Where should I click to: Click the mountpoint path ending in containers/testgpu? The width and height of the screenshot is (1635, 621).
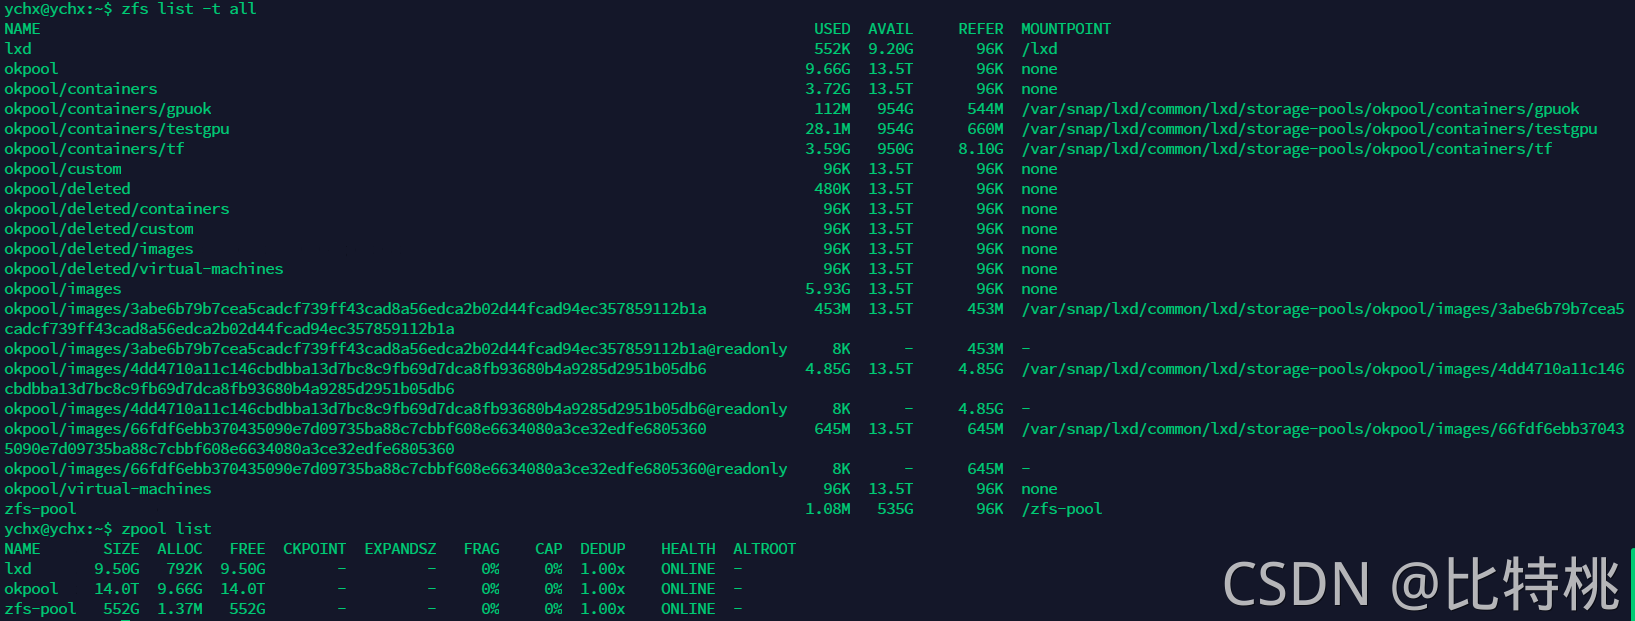(x=1309, y=129)
